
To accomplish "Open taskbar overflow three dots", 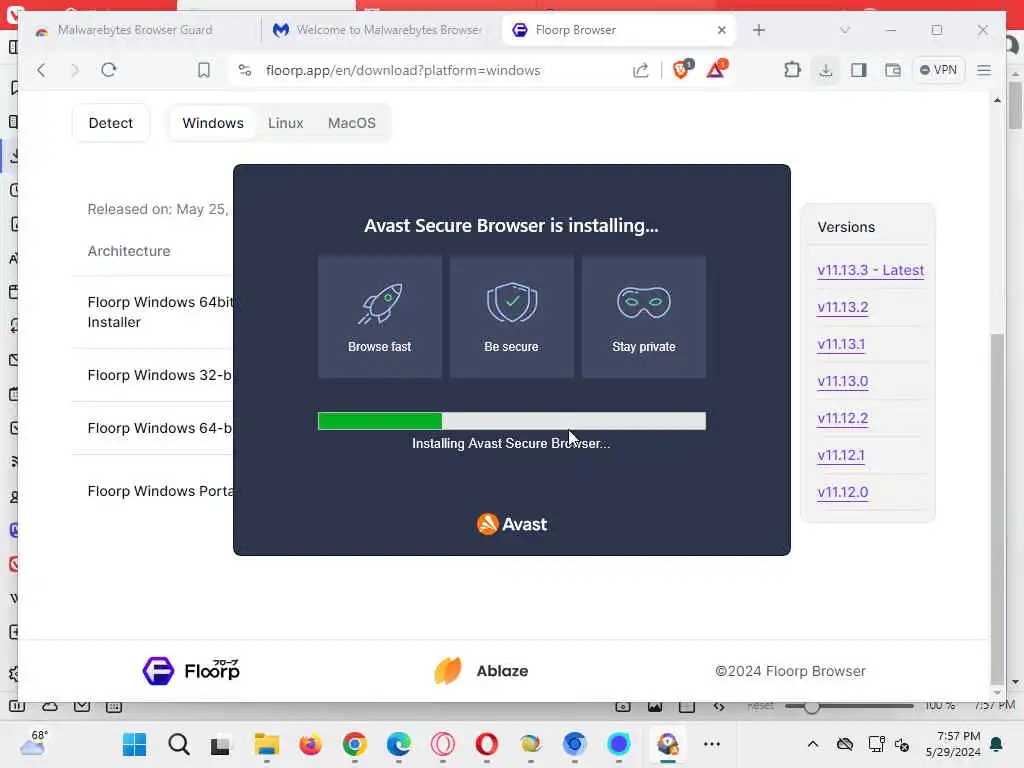I will 712,744.
